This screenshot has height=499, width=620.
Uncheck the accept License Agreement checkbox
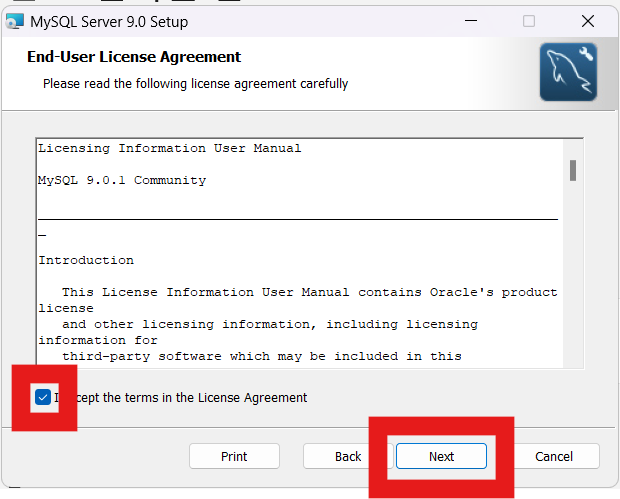[x=43, y=397]
